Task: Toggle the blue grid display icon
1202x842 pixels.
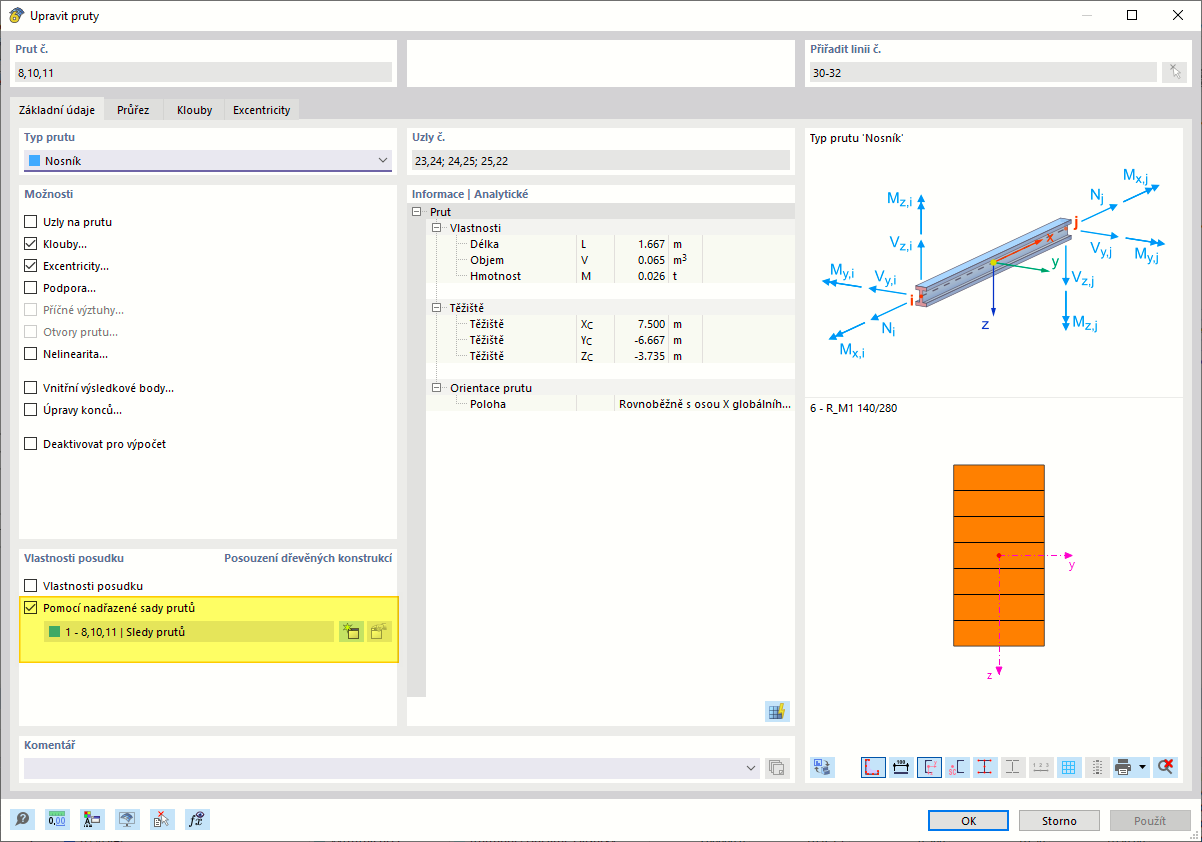Action: click(1069, 767)
